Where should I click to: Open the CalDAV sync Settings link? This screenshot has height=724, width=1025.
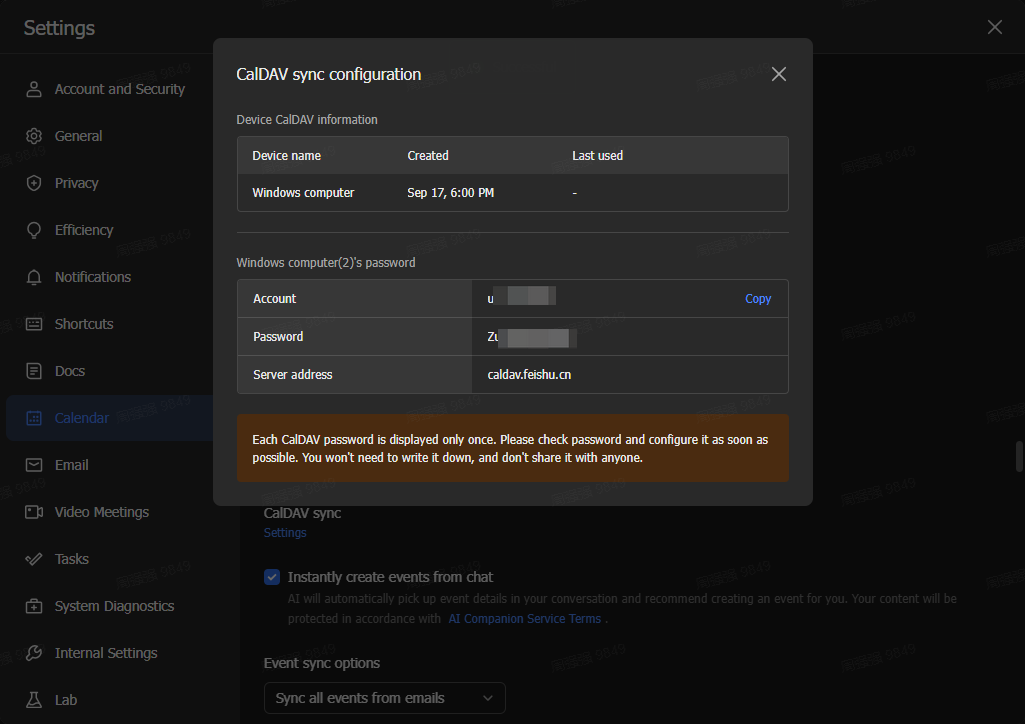285,533
